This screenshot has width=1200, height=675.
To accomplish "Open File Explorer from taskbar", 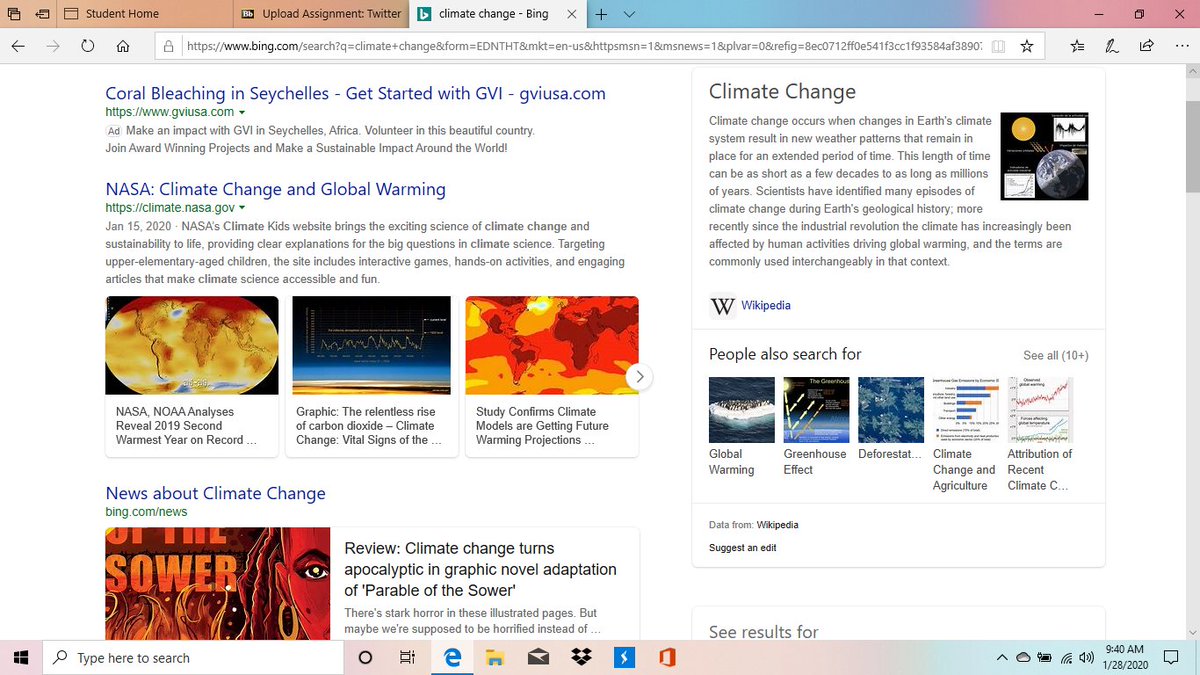I will (495, 657).
